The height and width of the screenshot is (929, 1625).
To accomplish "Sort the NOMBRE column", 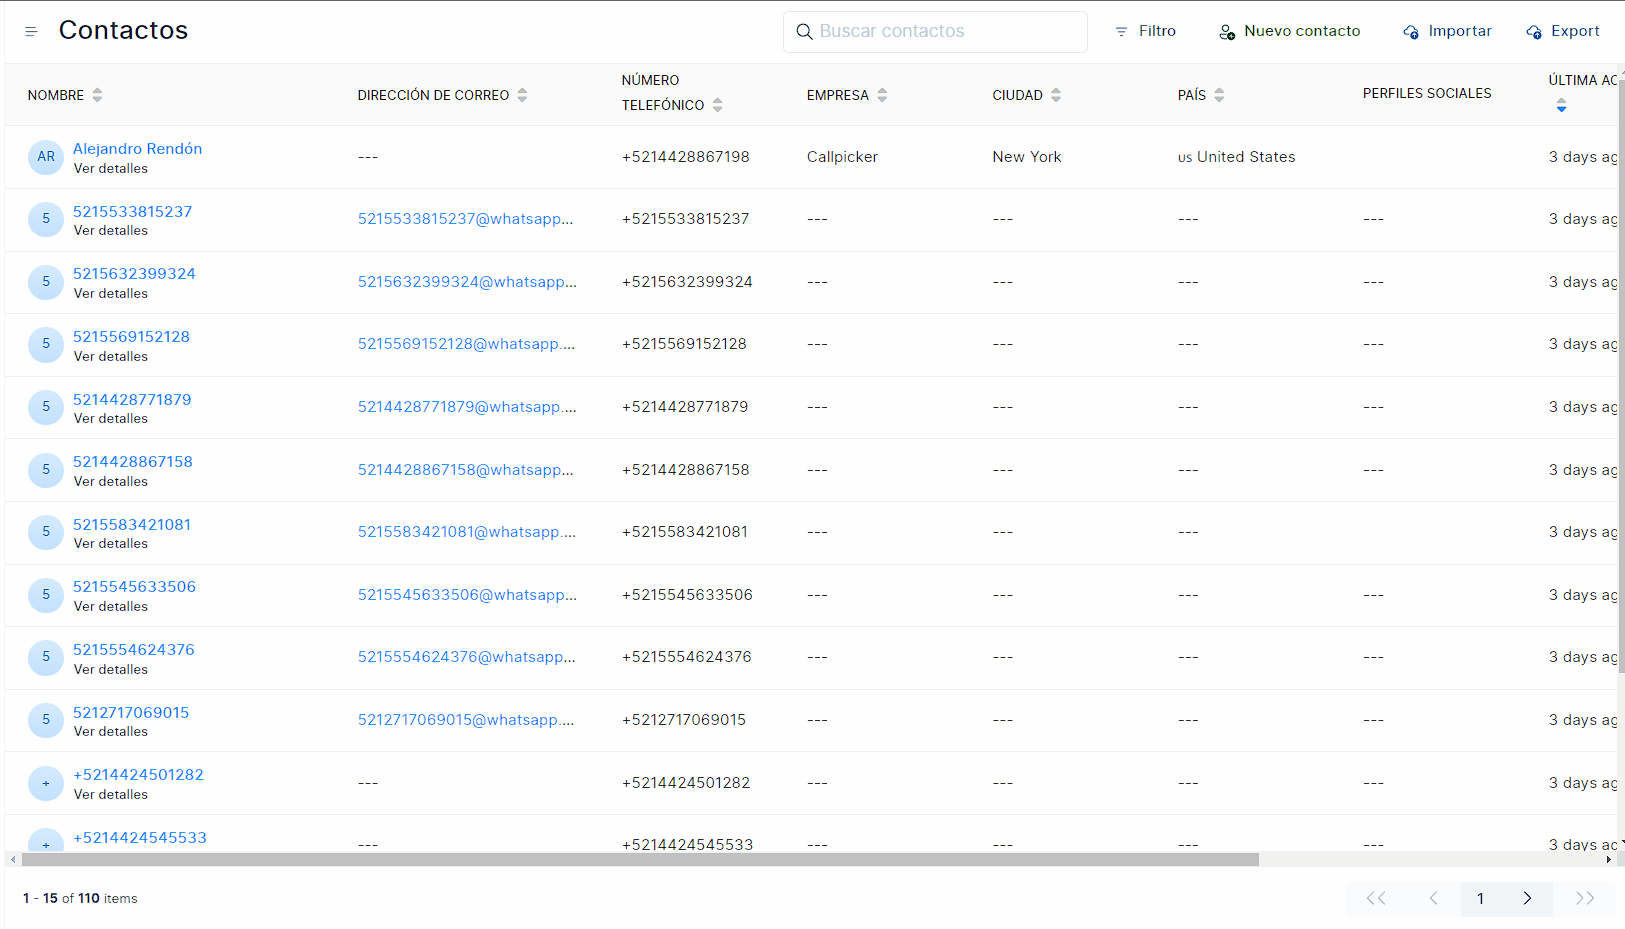I will click(x=97, y=94).
